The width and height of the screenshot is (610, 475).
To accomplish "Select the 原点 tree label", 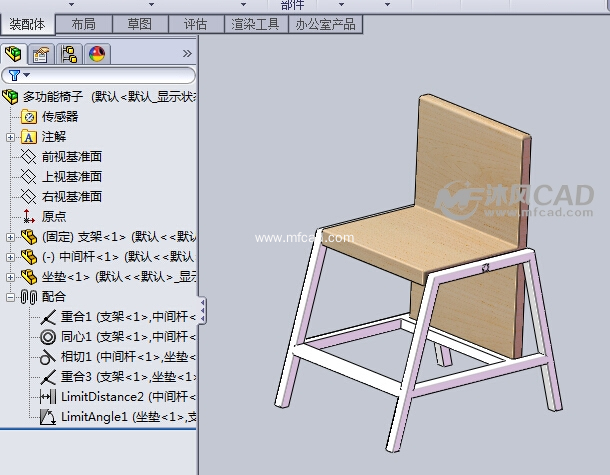I will pos(54,216).
